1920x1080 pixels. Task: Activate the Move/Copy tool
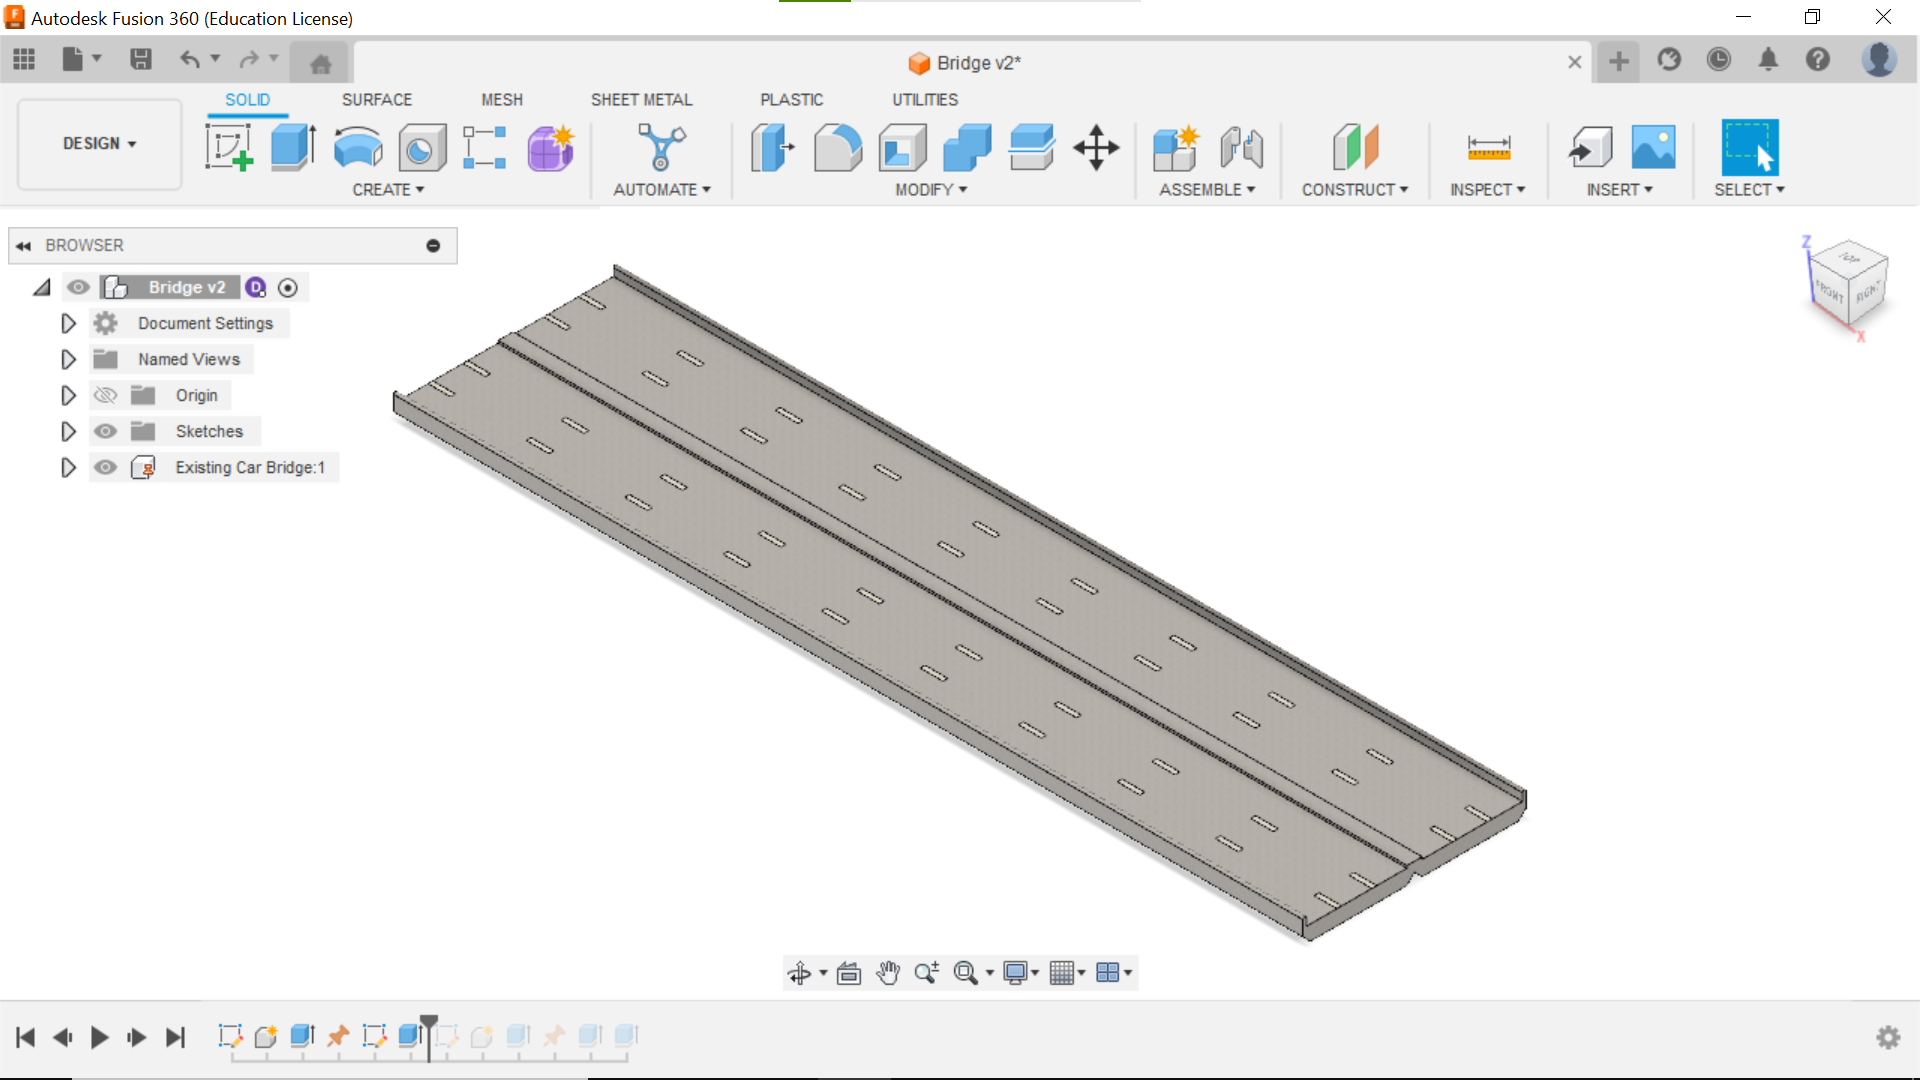click(1096, 148)
